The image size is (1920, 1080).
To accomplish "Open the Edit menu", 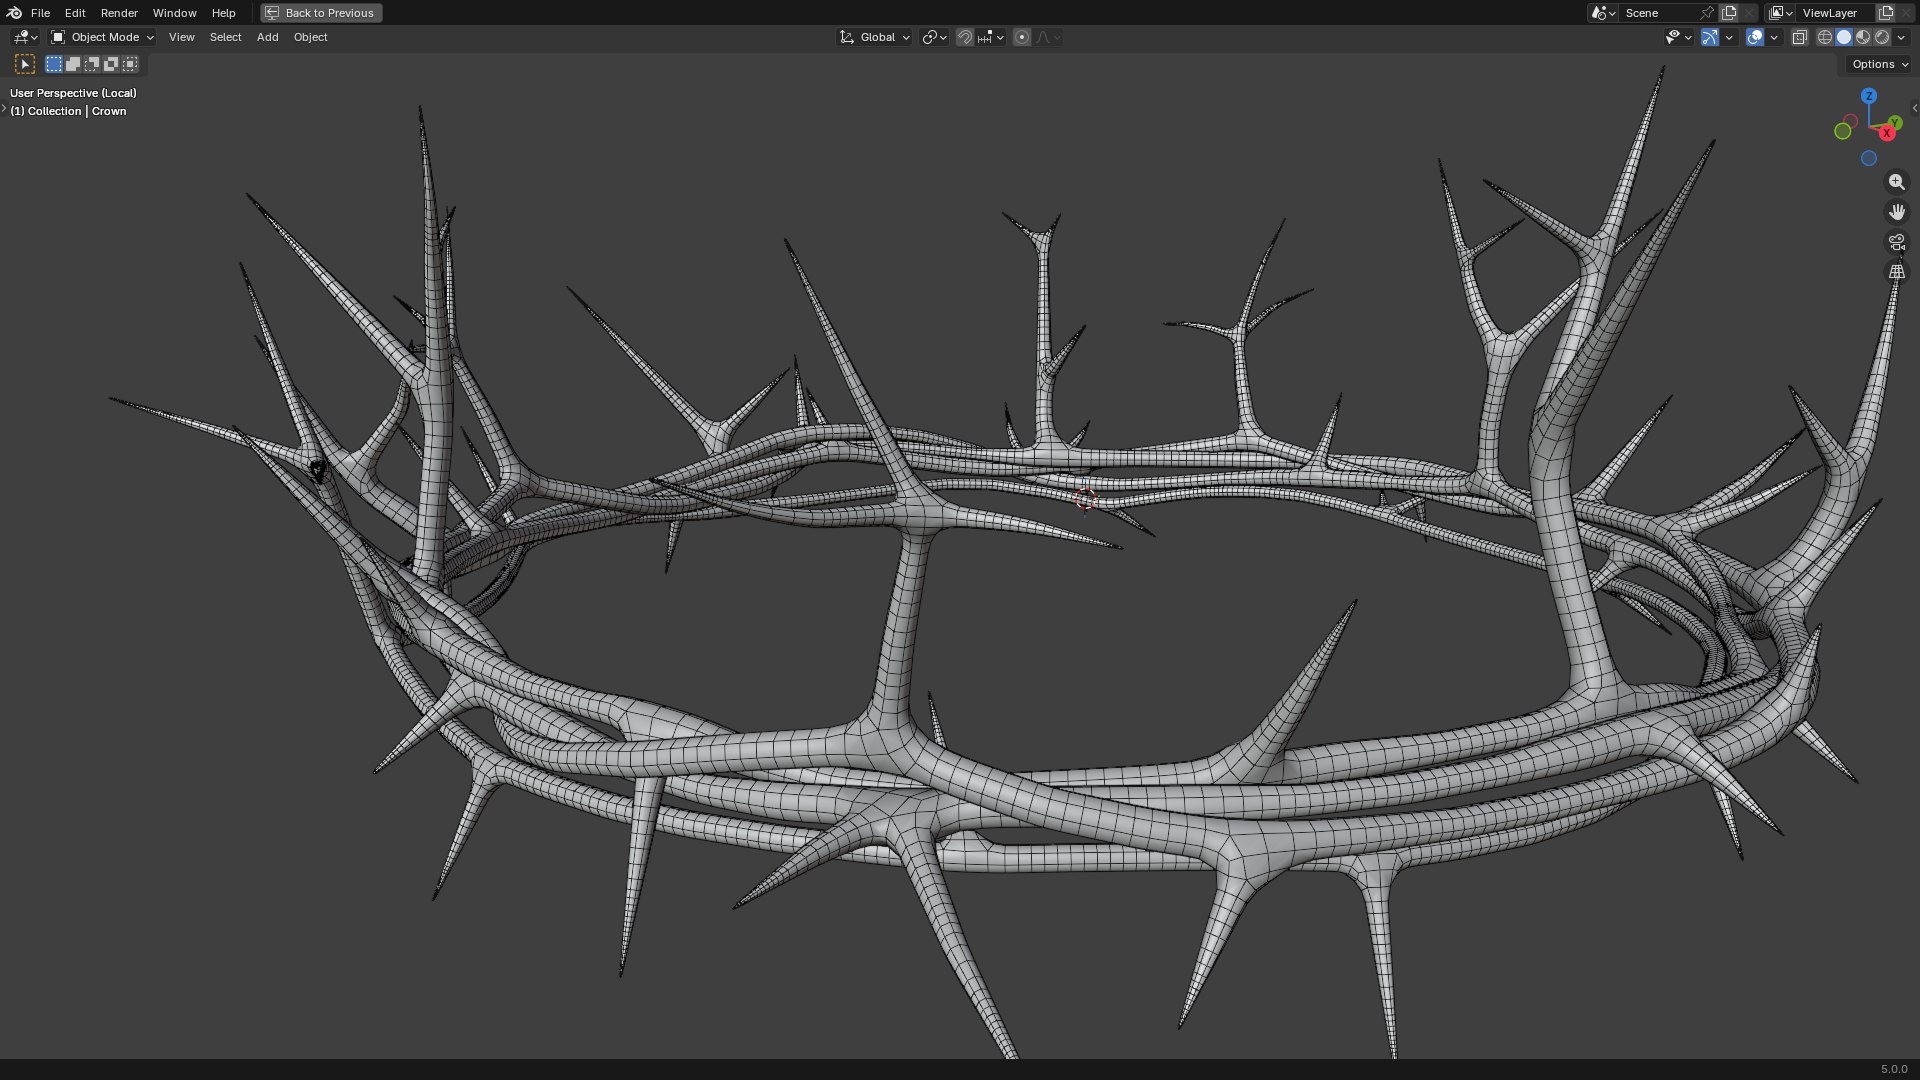I will tap(75, 13).
